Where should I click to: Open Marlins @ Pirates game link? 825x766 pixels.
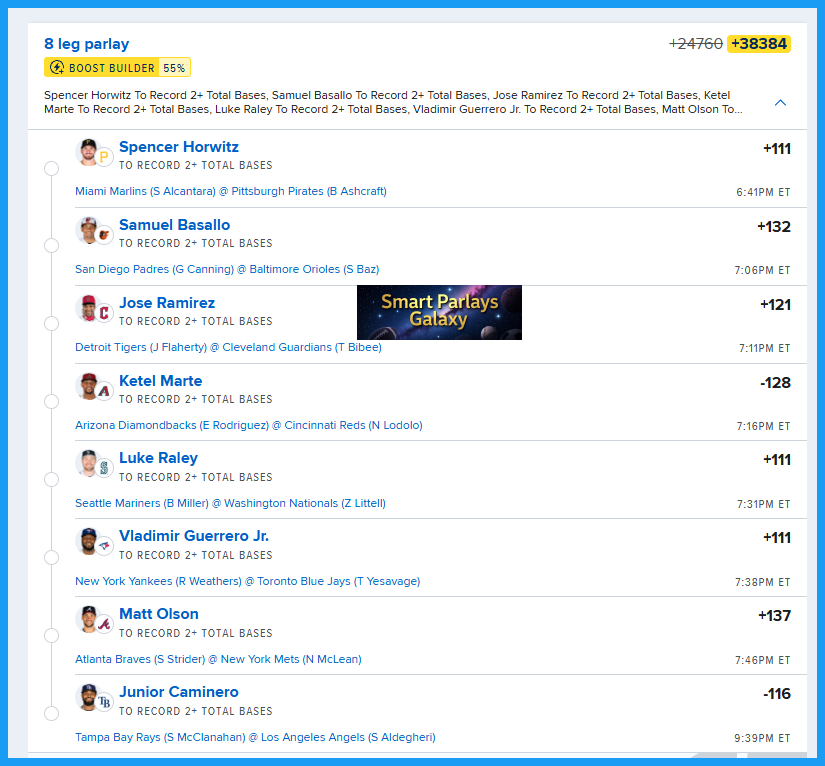[230, 191]
